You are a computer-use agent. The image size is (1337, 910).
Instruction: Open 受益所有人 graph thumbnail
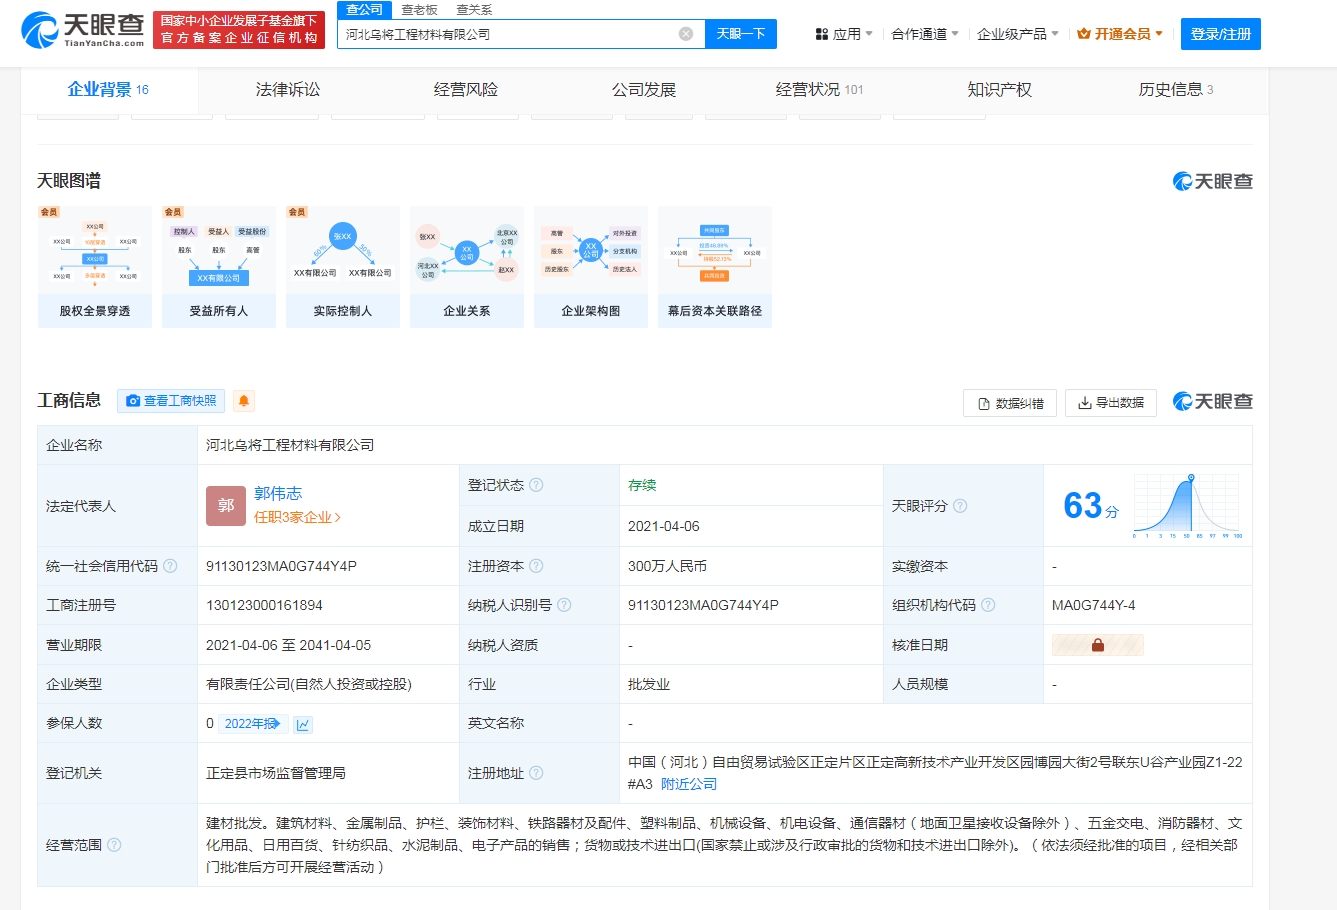(219, 267)
